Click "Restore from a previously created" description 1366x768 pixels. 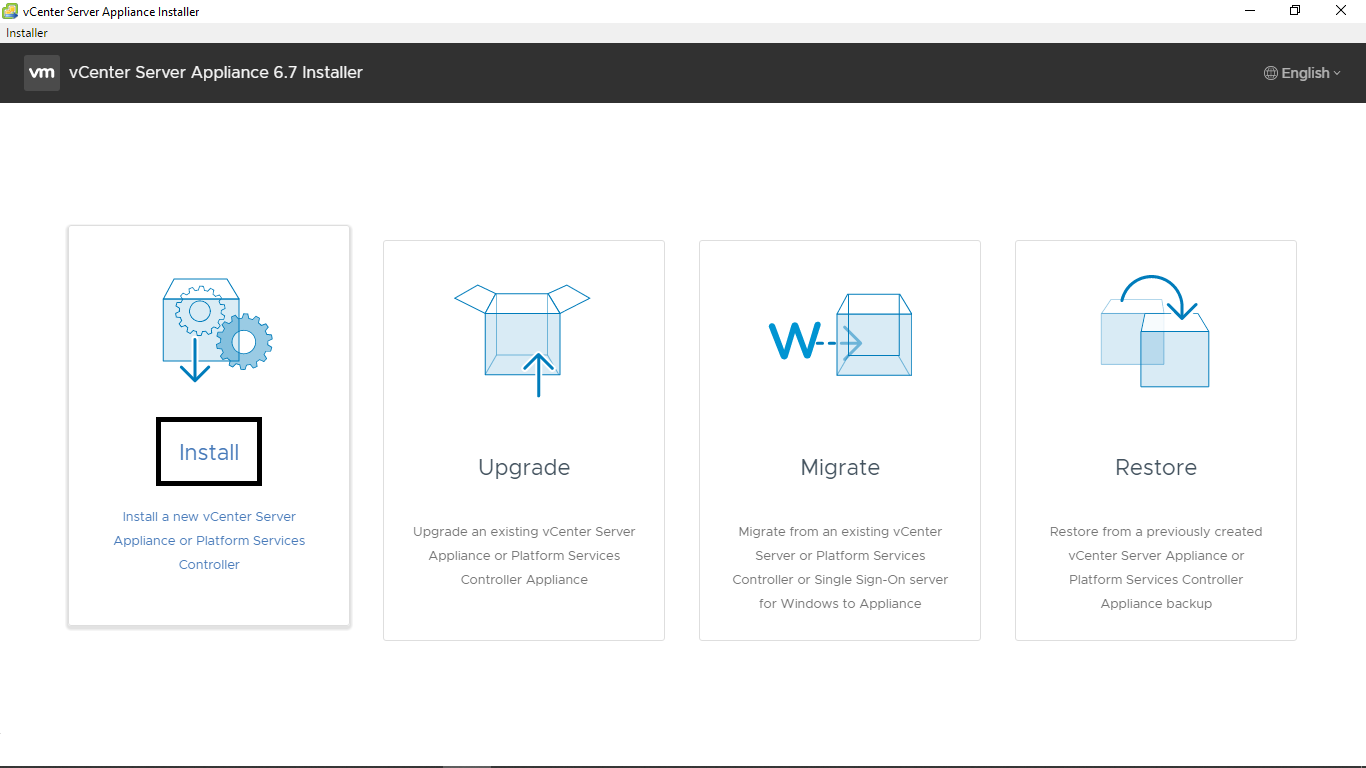coord(1156,568)
